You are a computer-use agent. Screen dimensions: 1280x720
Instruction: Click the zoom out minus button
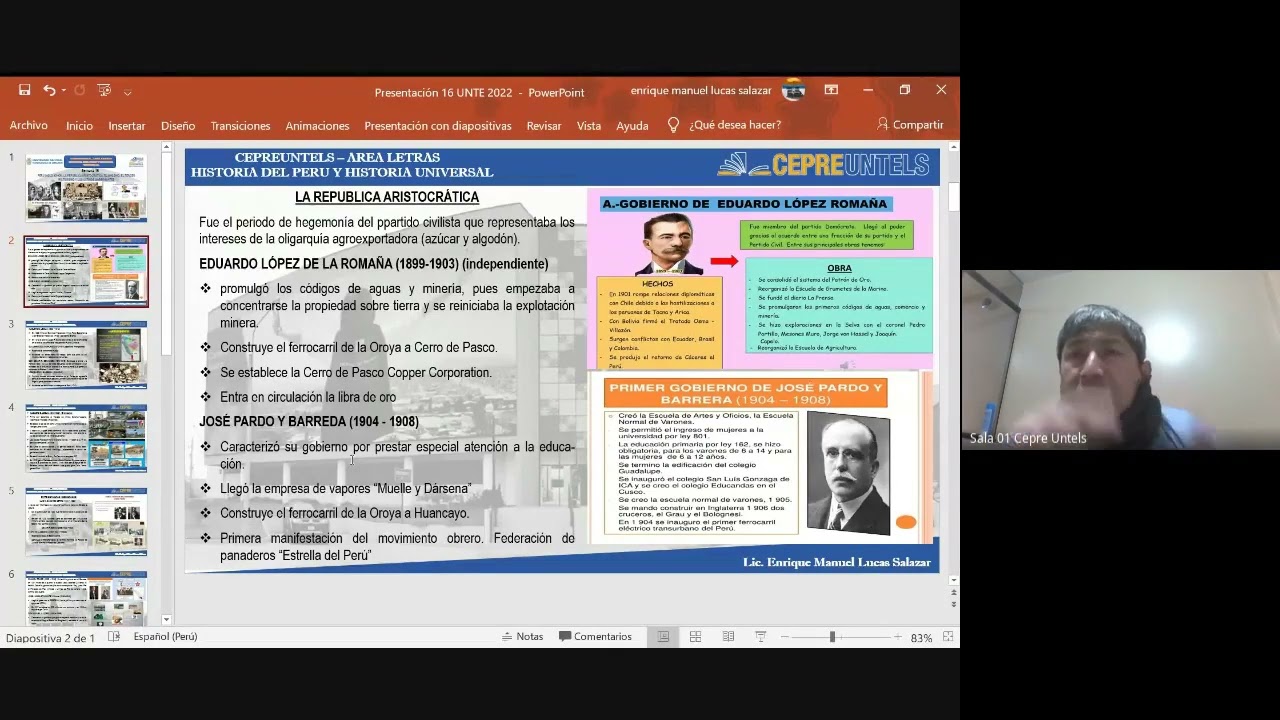785,637
